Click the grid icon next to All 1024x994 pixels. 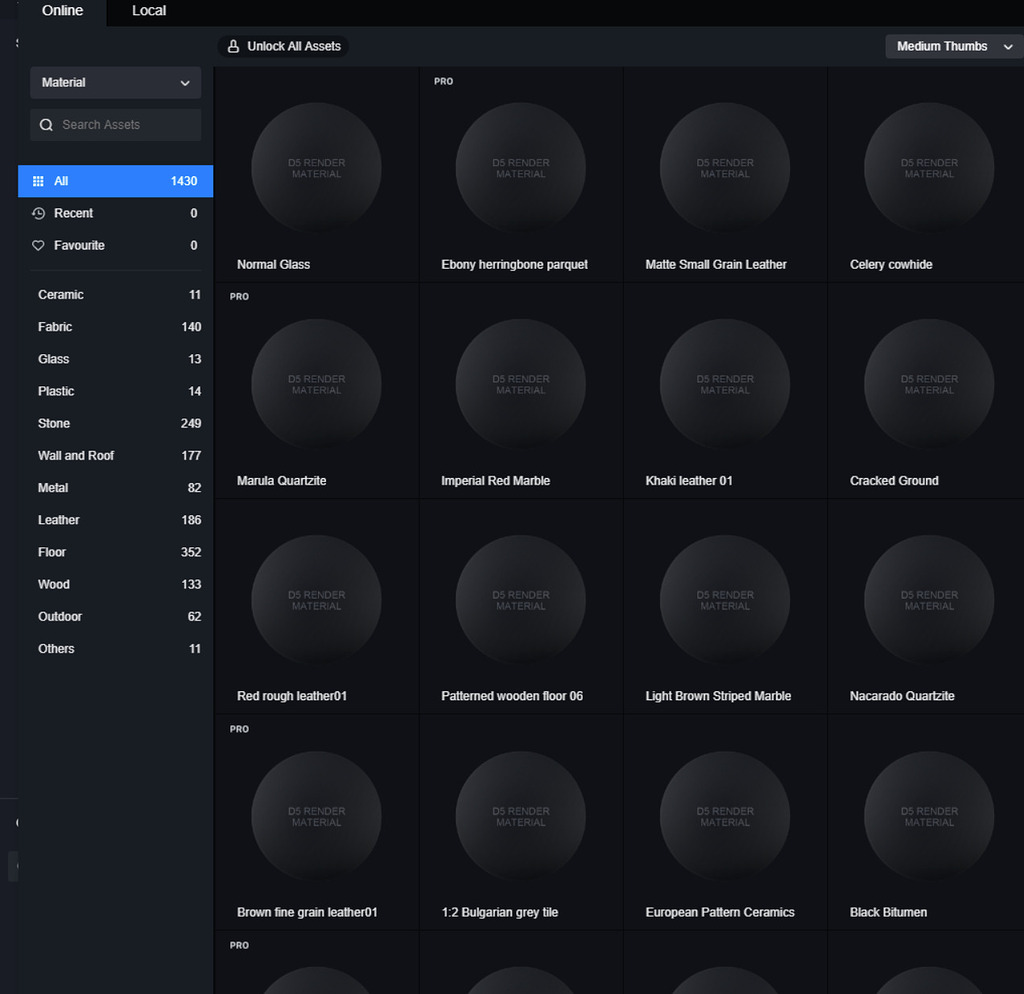click(x=39, y=181)
